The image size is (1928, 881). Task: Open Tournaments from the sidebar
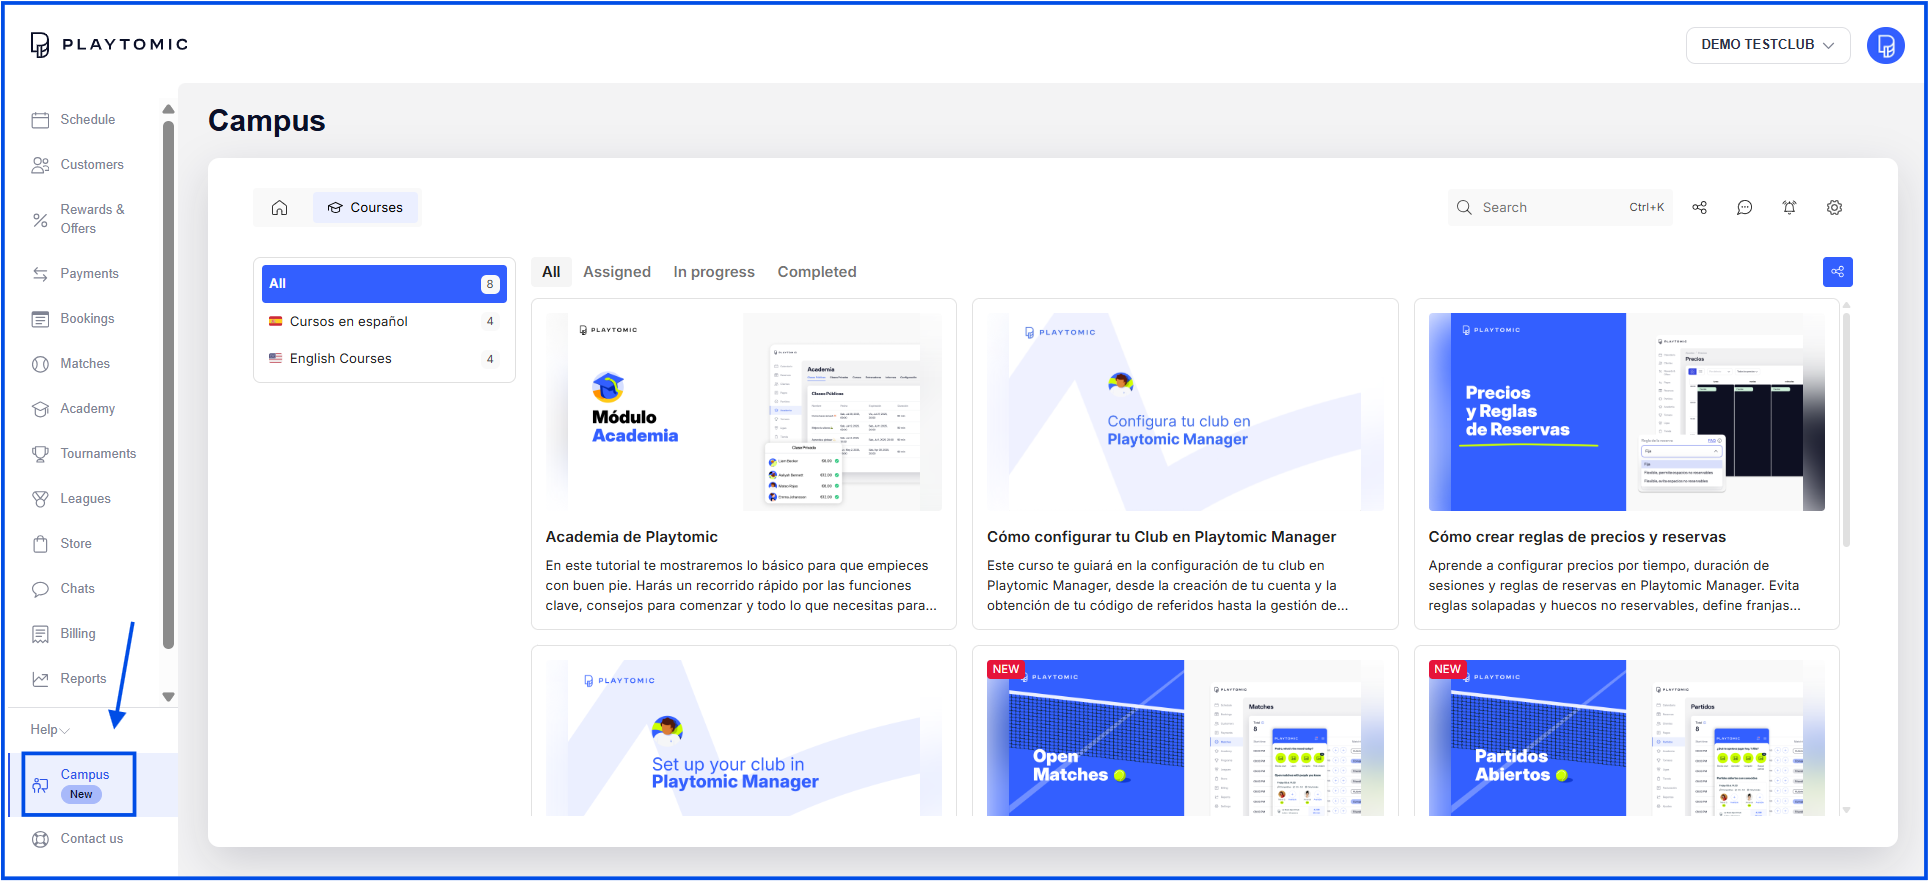click(x=97, y=454)
